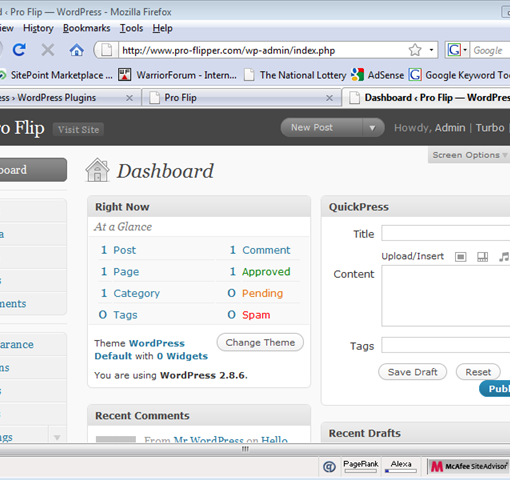Click the Publish button
Viewport: 510px width, 480px height.
(495, 389)
